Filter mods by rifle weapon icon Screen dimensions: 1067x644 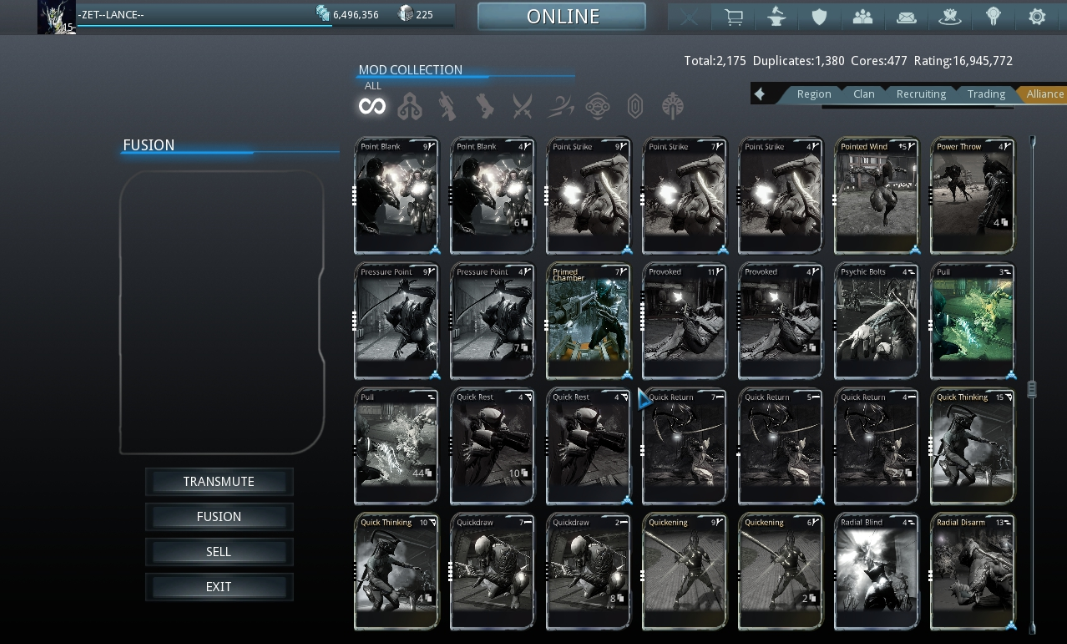[x=447, y=106]
